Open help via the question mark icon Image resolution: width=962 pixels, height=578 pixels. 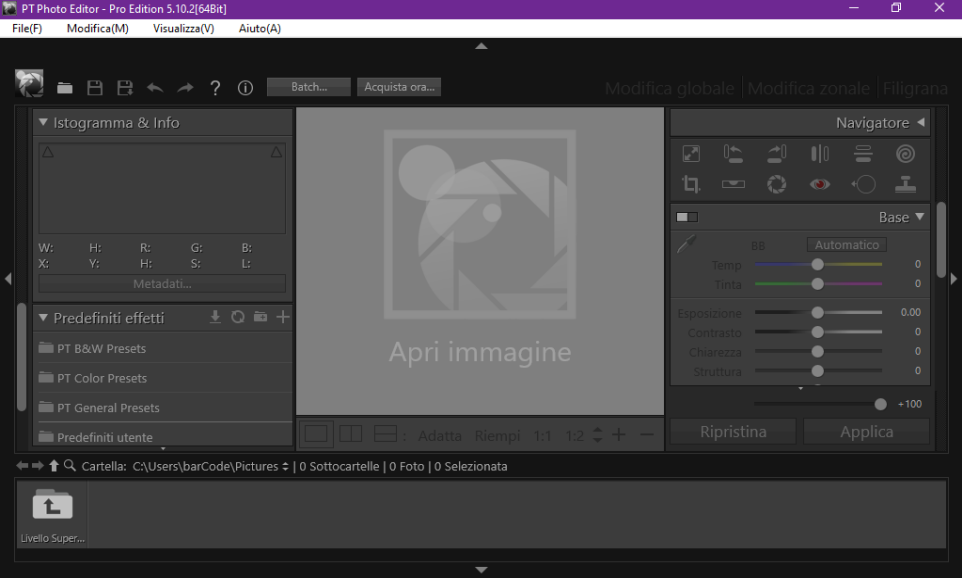pos(215,88)
